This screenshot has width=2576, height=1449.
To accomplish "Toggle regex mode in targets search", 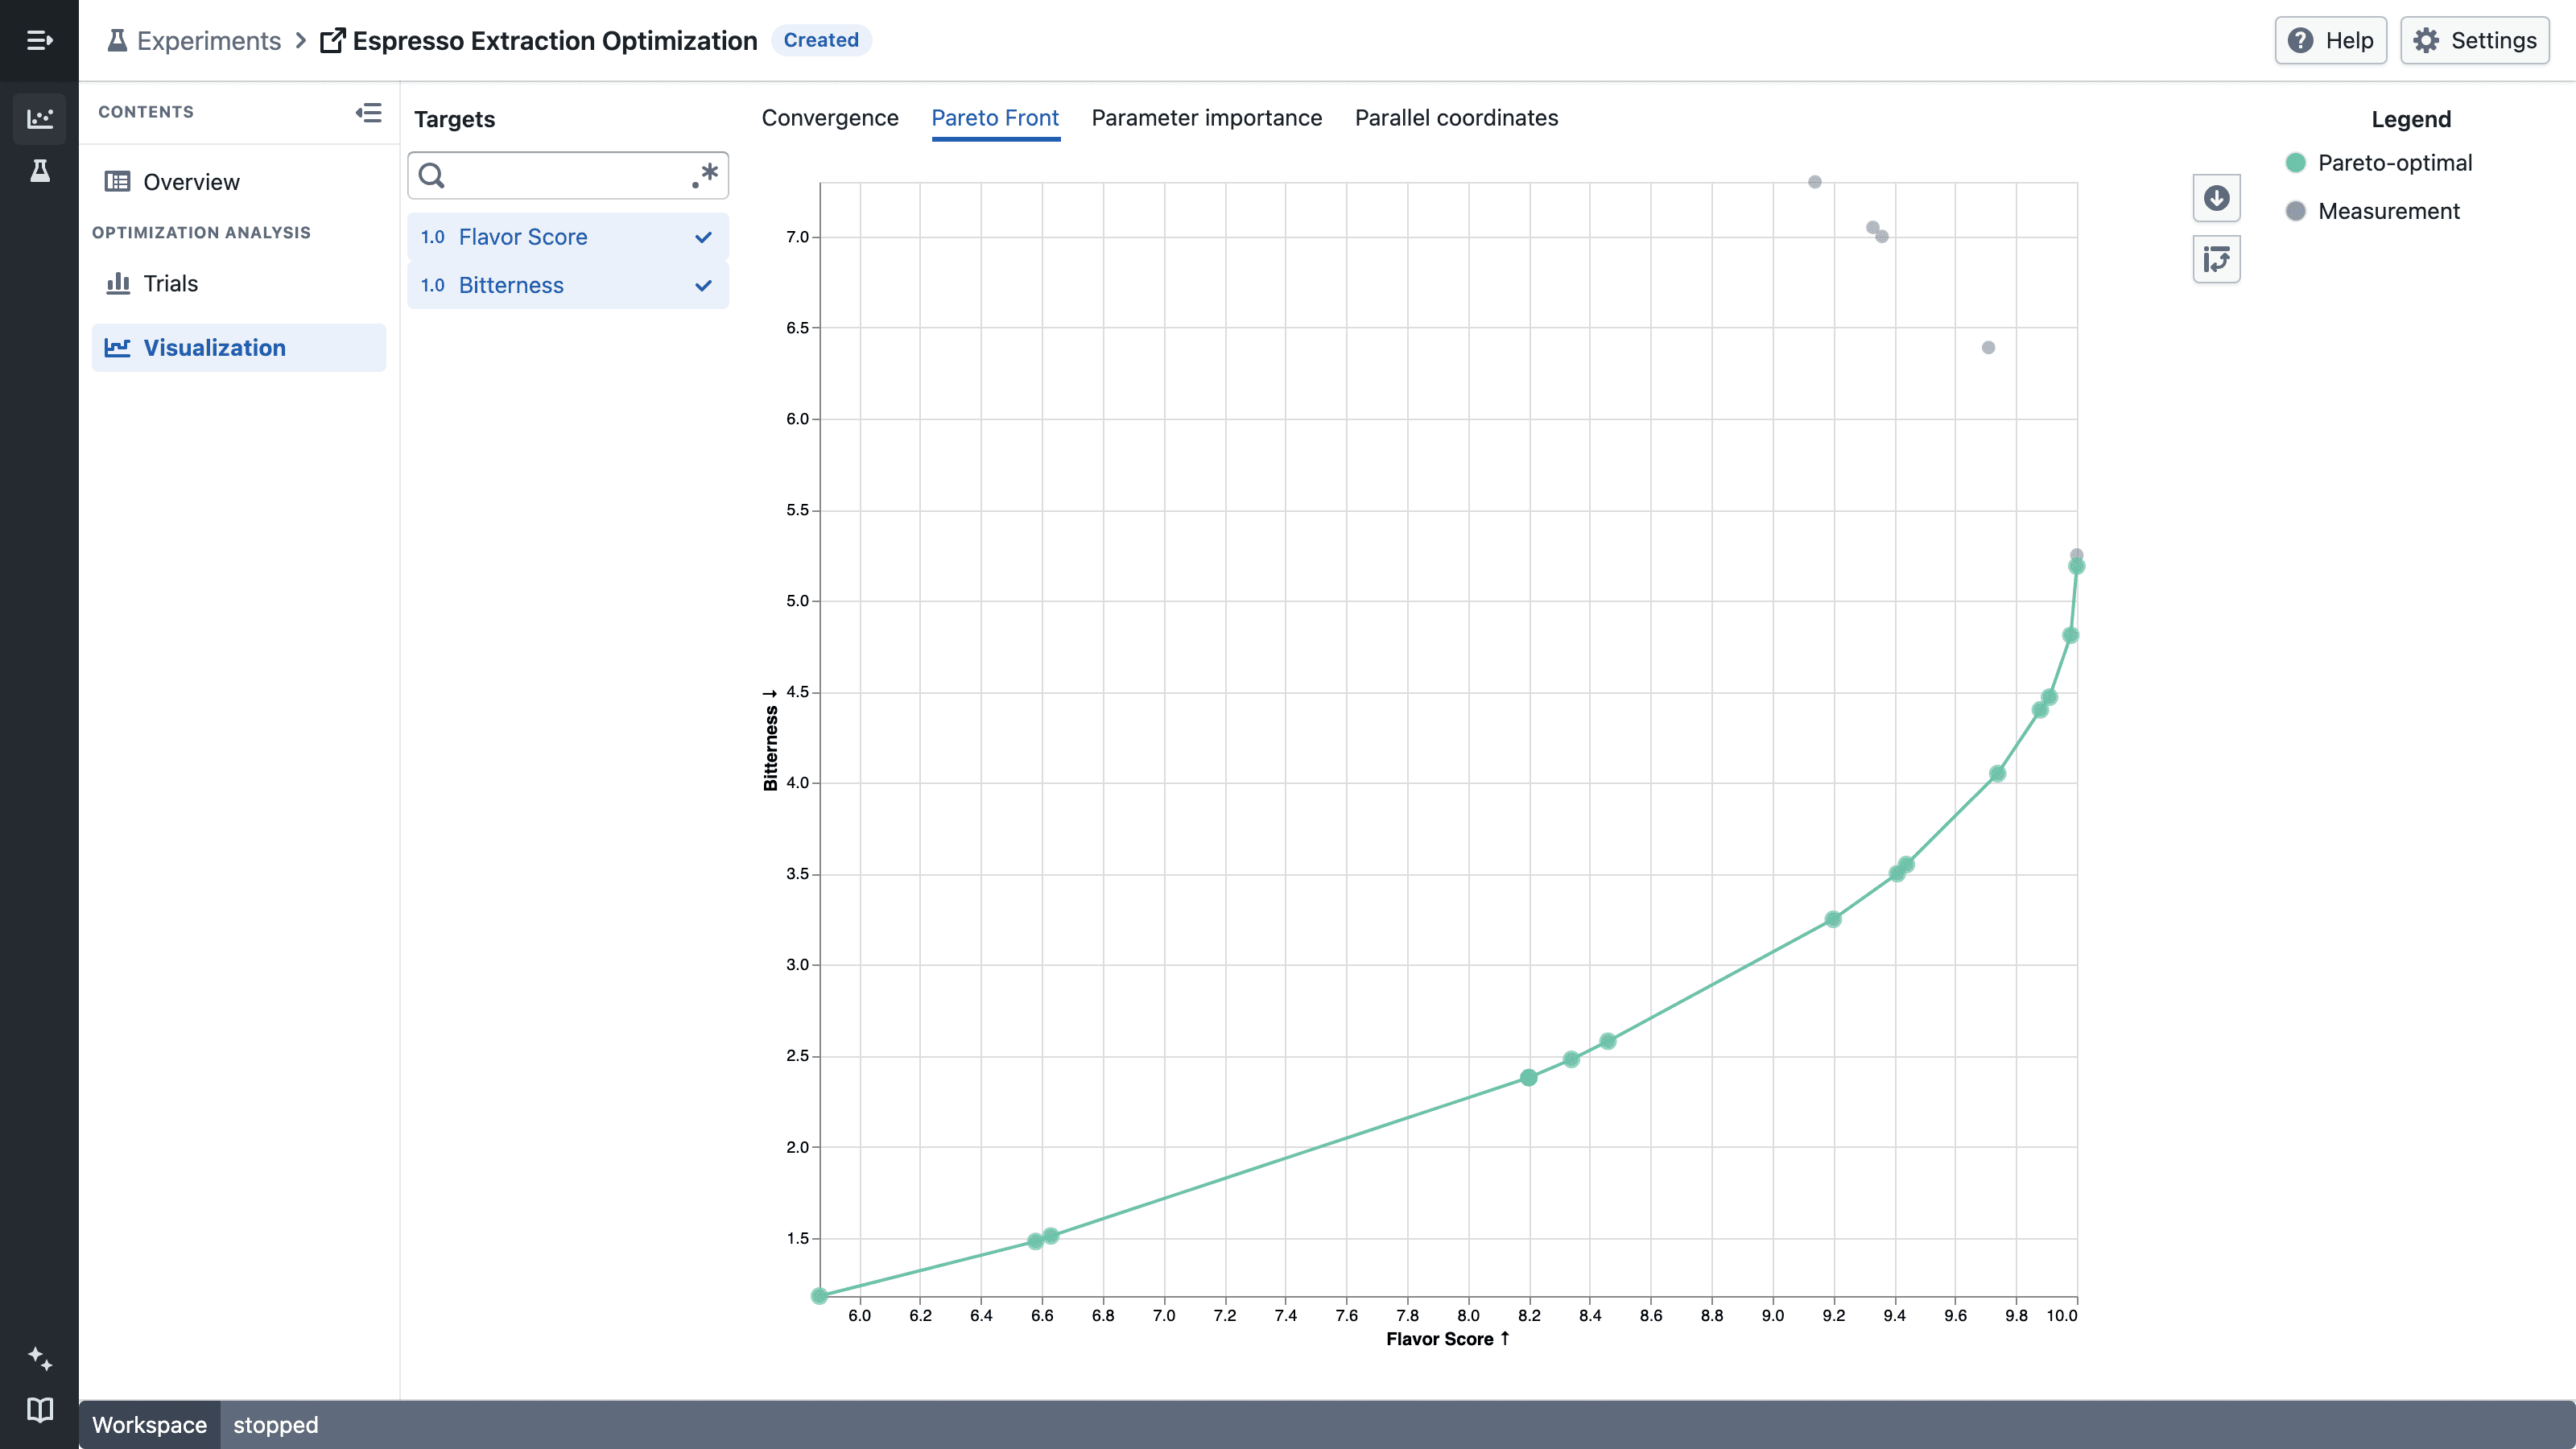I will pos(704,175).
